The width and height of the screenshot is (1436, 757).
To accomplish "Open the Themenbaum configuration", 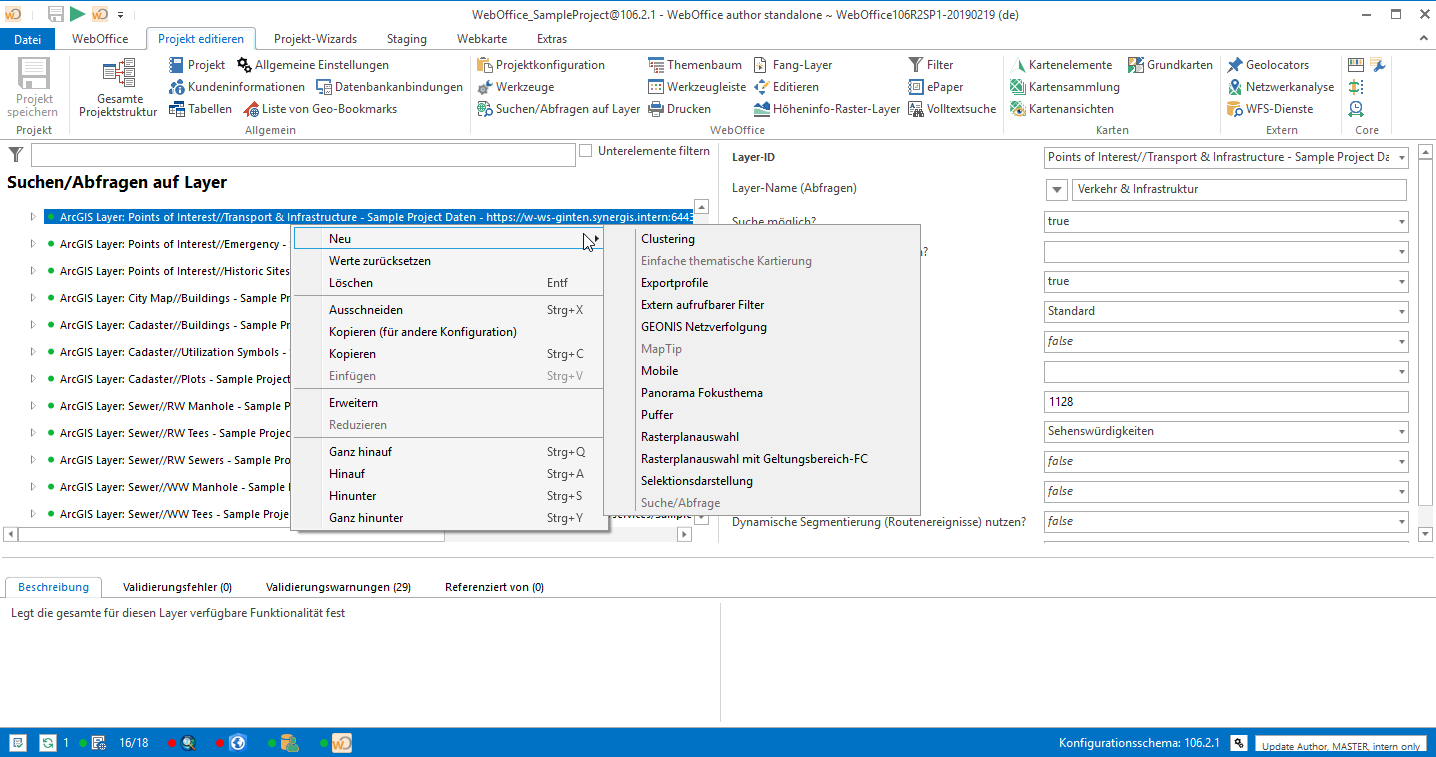I will click(x=695, y=64).
